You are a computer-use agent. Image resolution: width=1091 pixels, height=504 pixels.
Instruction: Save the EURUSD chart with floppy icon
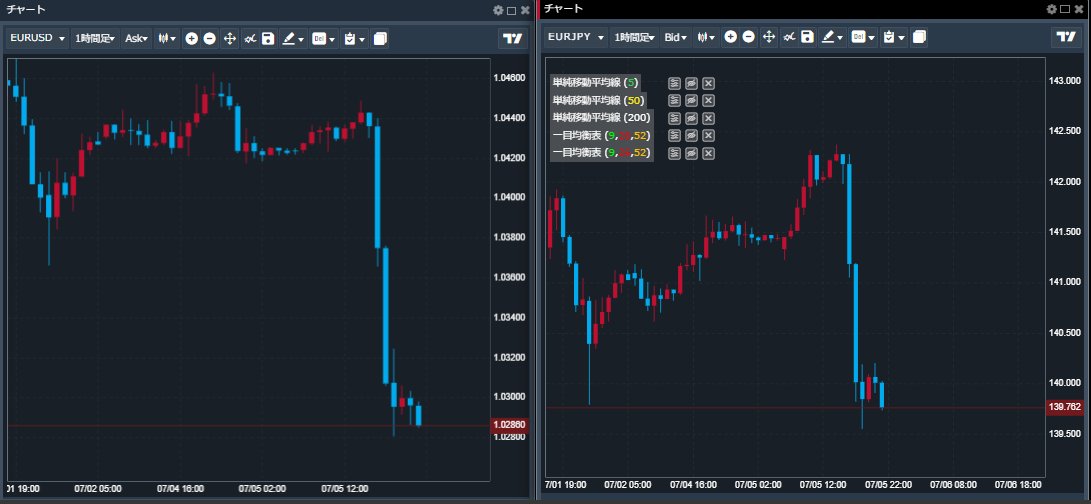tap(268, 39)
